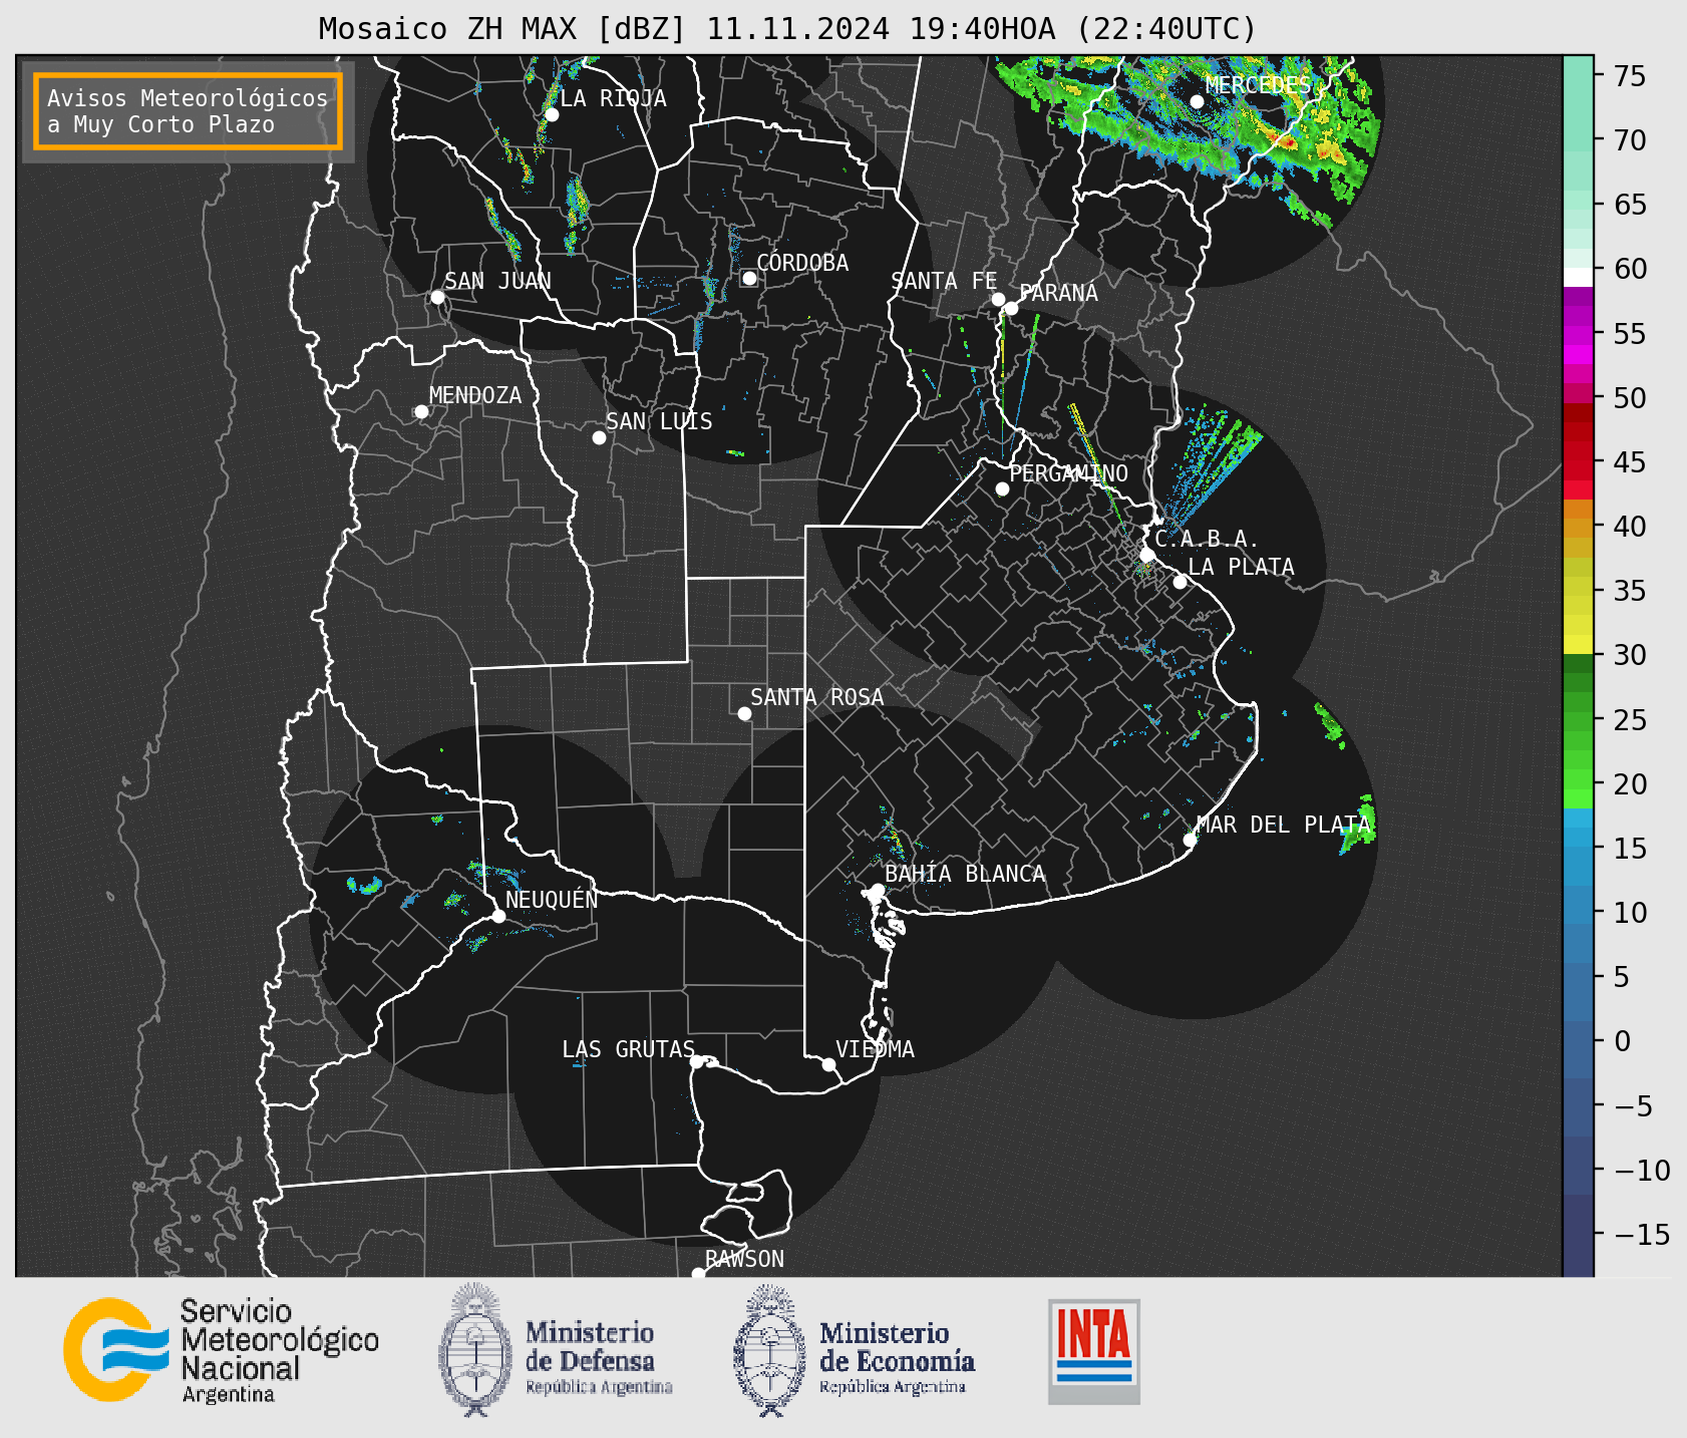Click the LA PLATA city label

tap(1241, 567)
